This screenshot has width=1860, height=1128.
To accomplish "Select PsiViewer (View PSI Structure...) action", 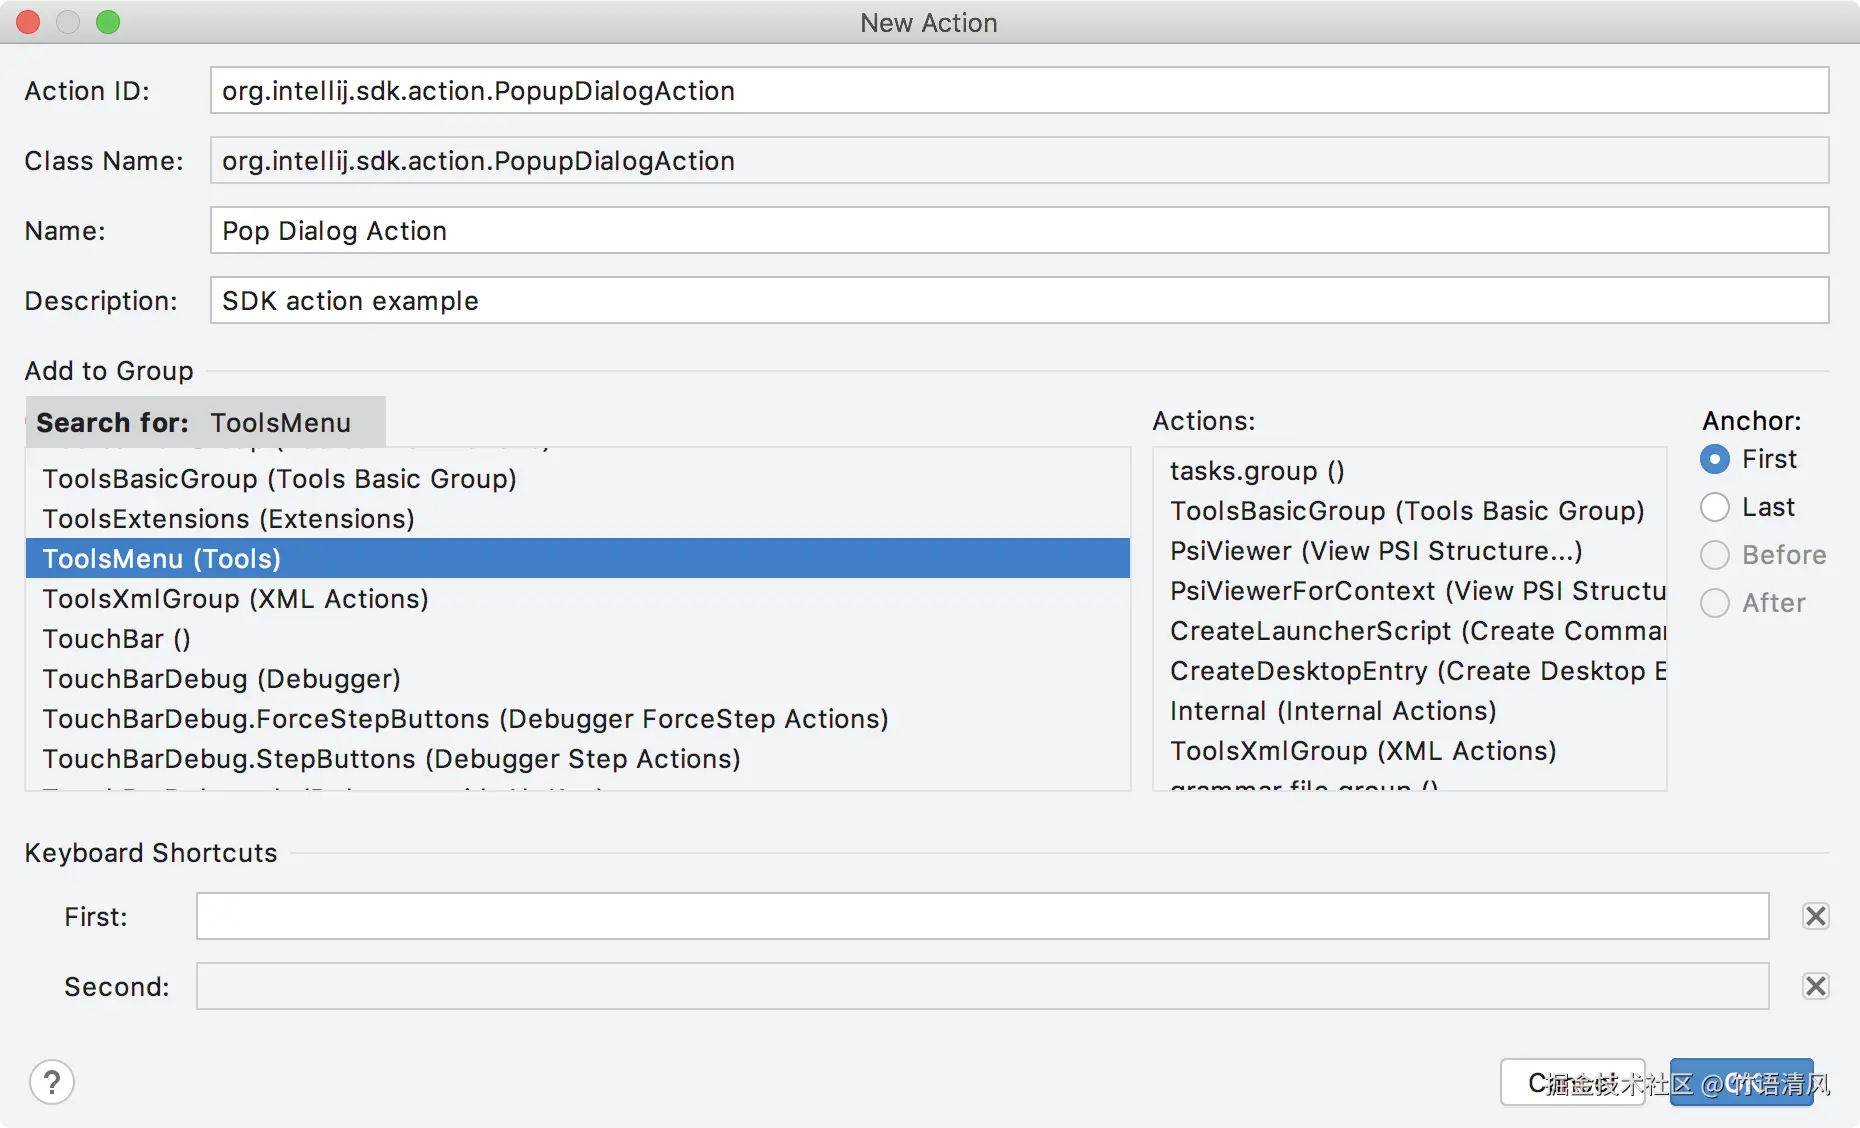I will [x=1410, y=551].
